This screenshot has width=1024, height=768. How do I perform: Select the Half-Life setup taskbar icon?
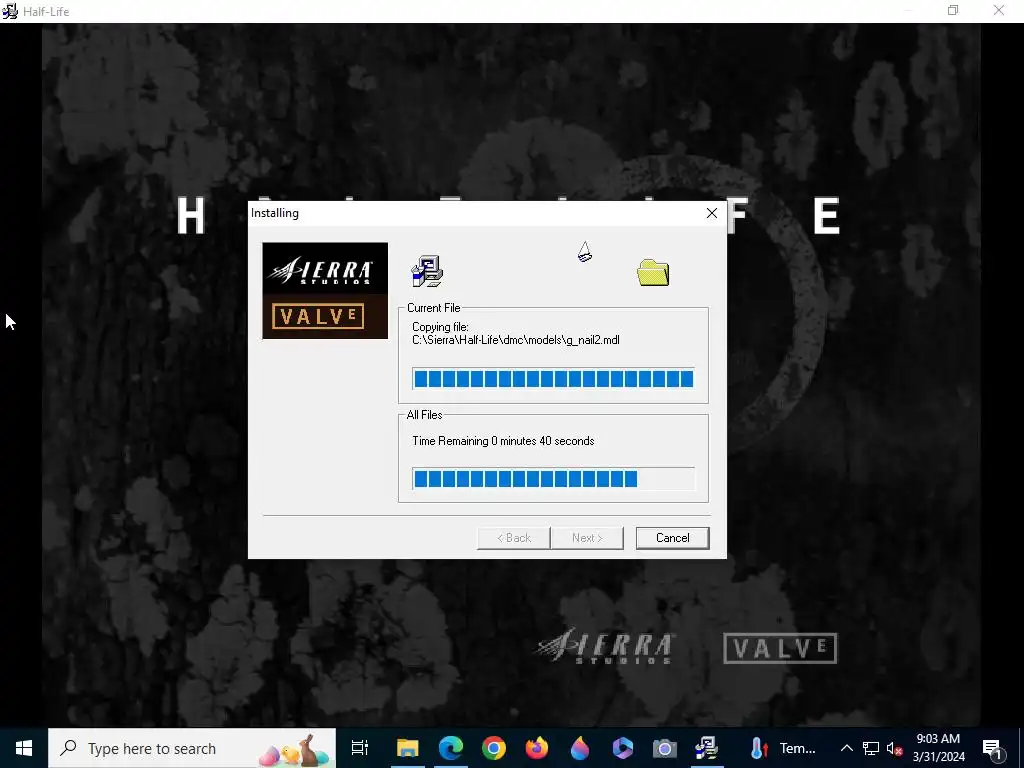[x=707, y=748]
